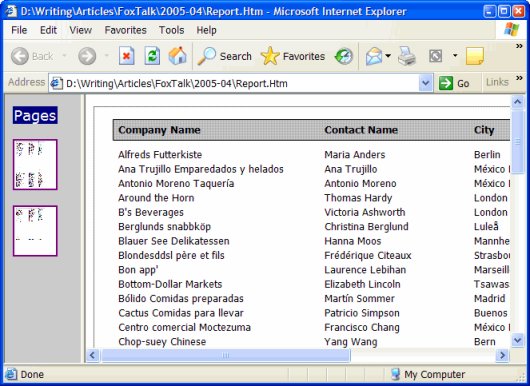Click the page icon in address bar
Screen dimensions: 530x386
tap(56, 83)
